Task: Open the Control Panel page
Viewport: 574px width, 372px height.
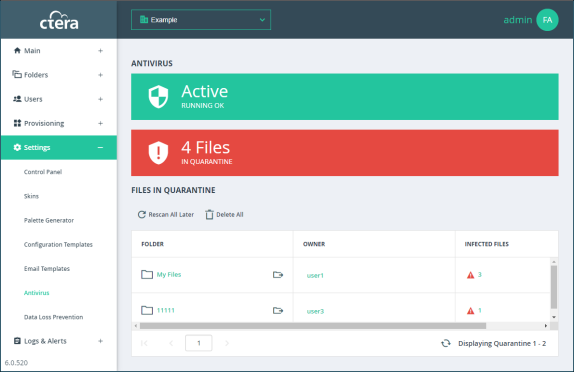Action: 43,172
